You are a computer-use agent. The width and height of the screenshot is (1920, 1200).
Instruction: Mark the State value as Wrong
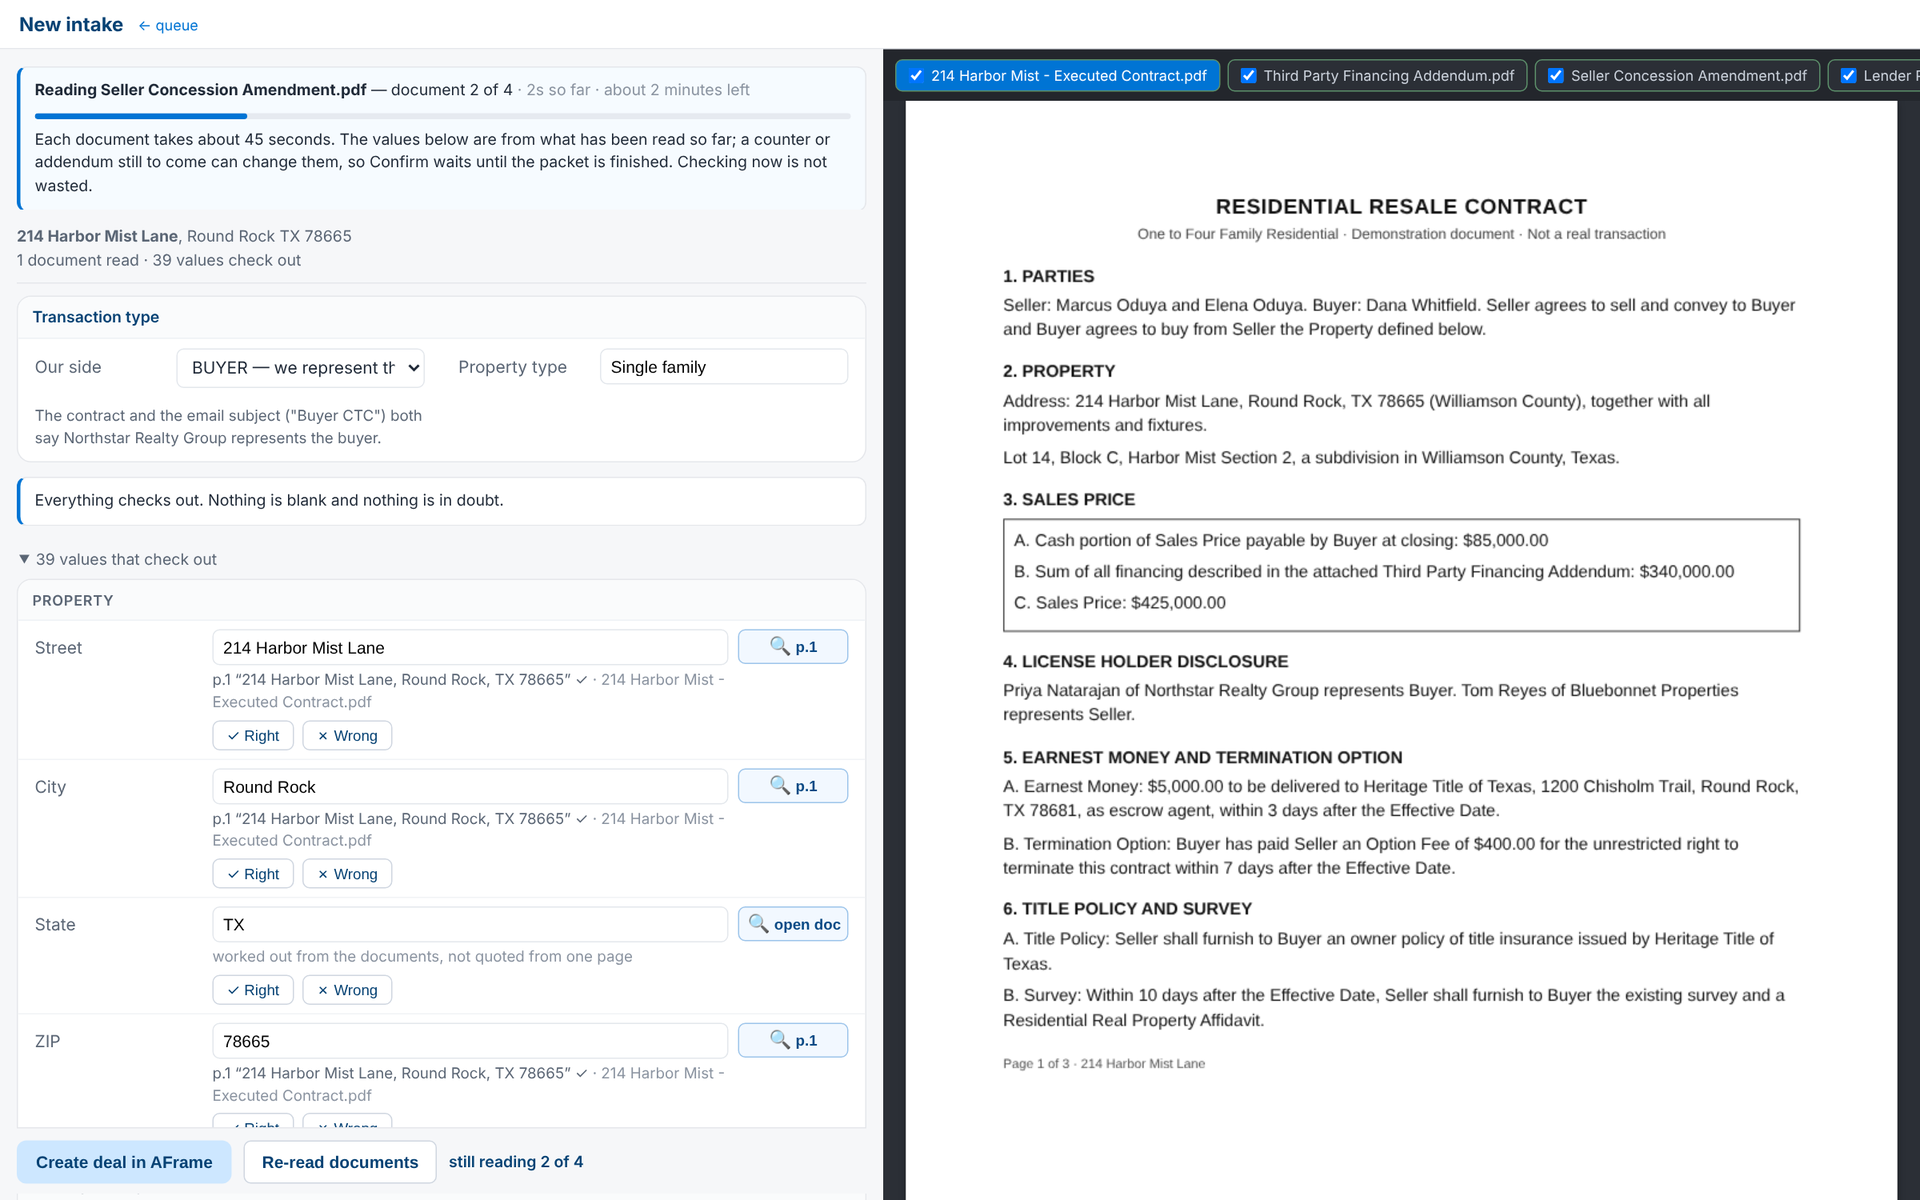347,990
